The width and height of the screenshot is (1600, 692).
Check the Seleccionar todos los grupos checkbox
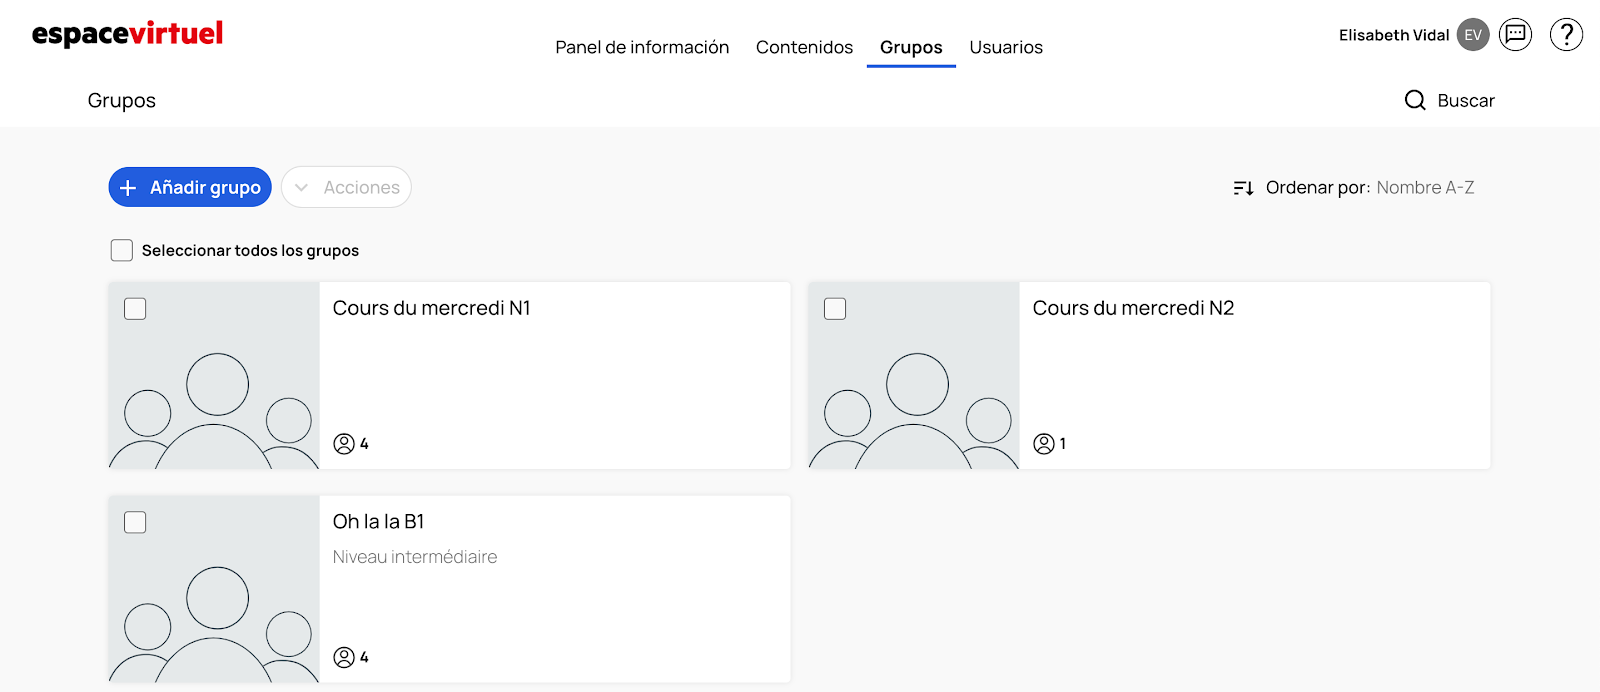tap(122, 250)
